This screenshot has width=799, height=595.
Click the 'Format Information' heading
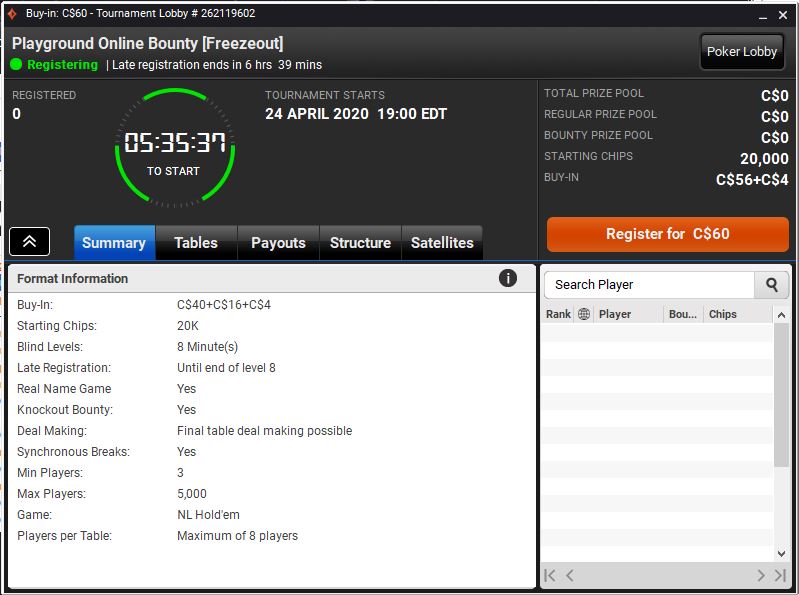click(x=72, y=279)
